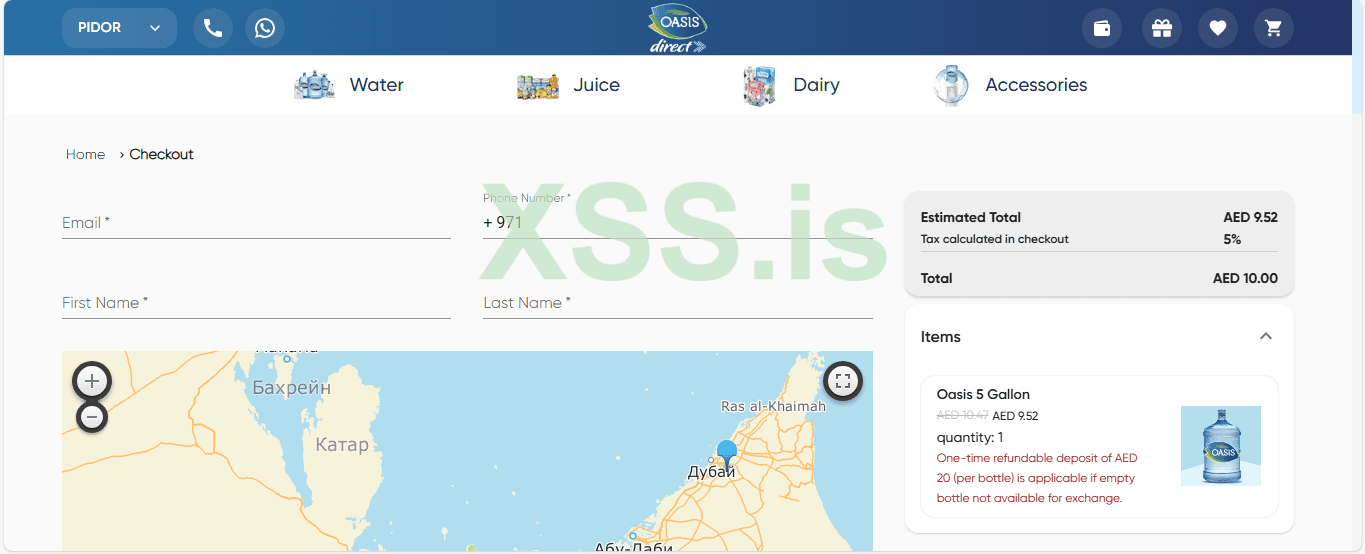This screenshot has width=1365, height=554.
Task: Click the refundable deposit notice text
Action: [1037, 478]
